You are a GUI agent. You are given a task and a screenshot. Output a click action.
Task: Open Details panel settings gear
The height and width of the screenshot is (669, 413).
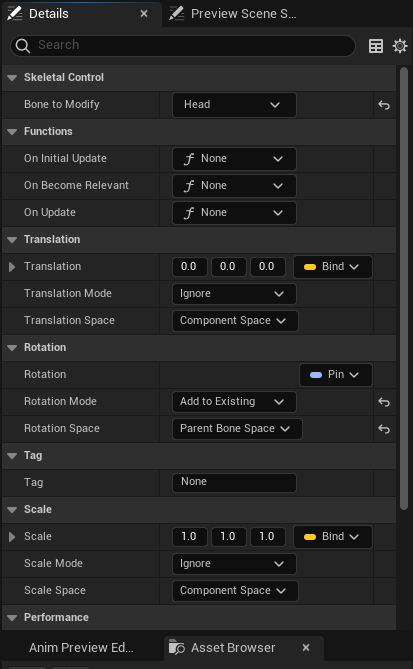(400, 46)
